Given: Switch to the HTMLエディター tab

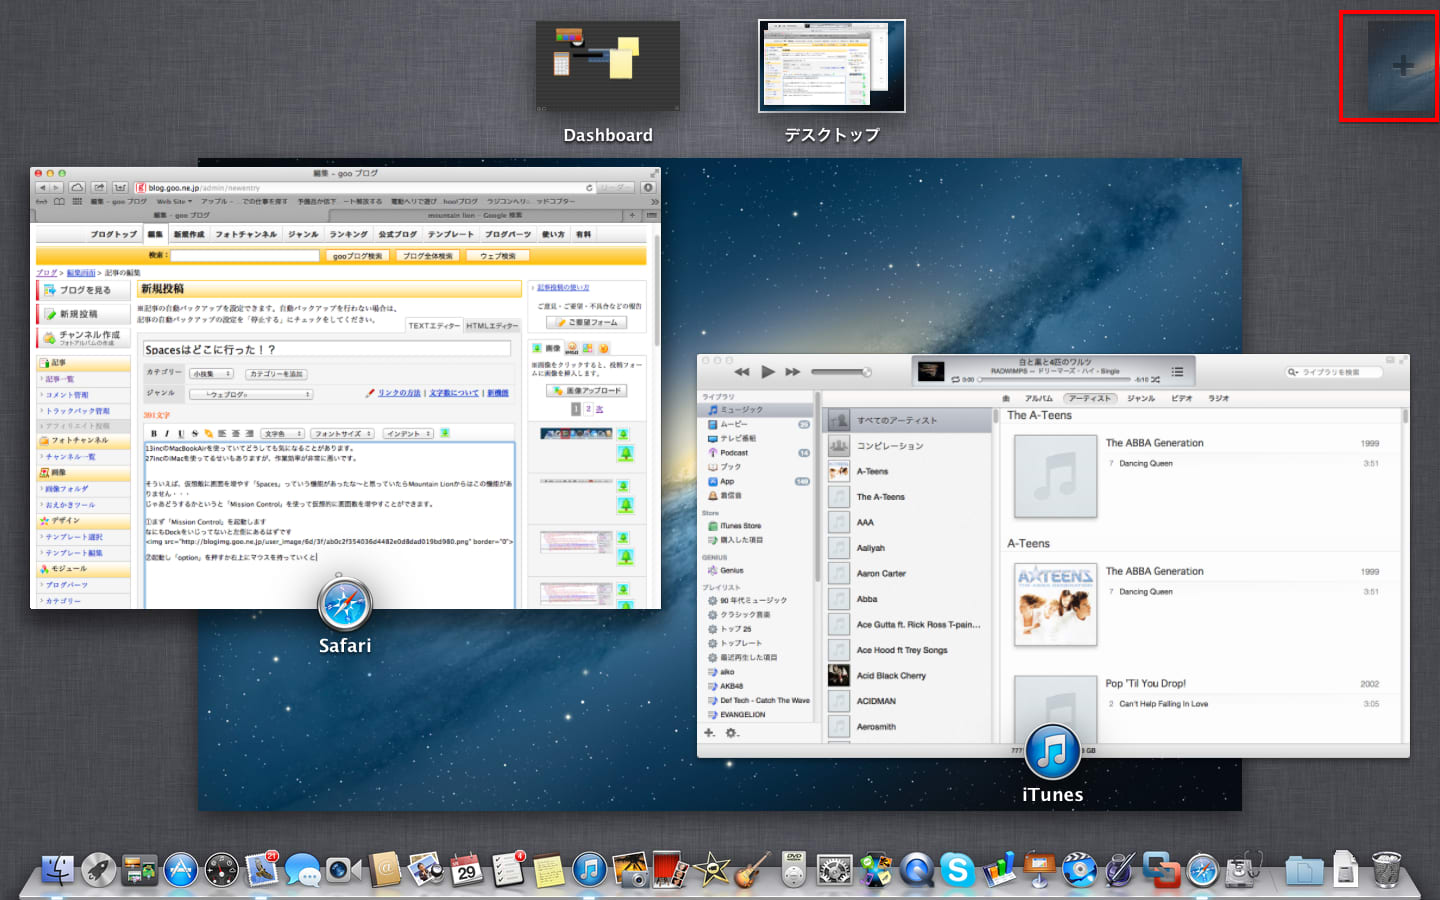Looking at the screenshot, I should (492, 325).
